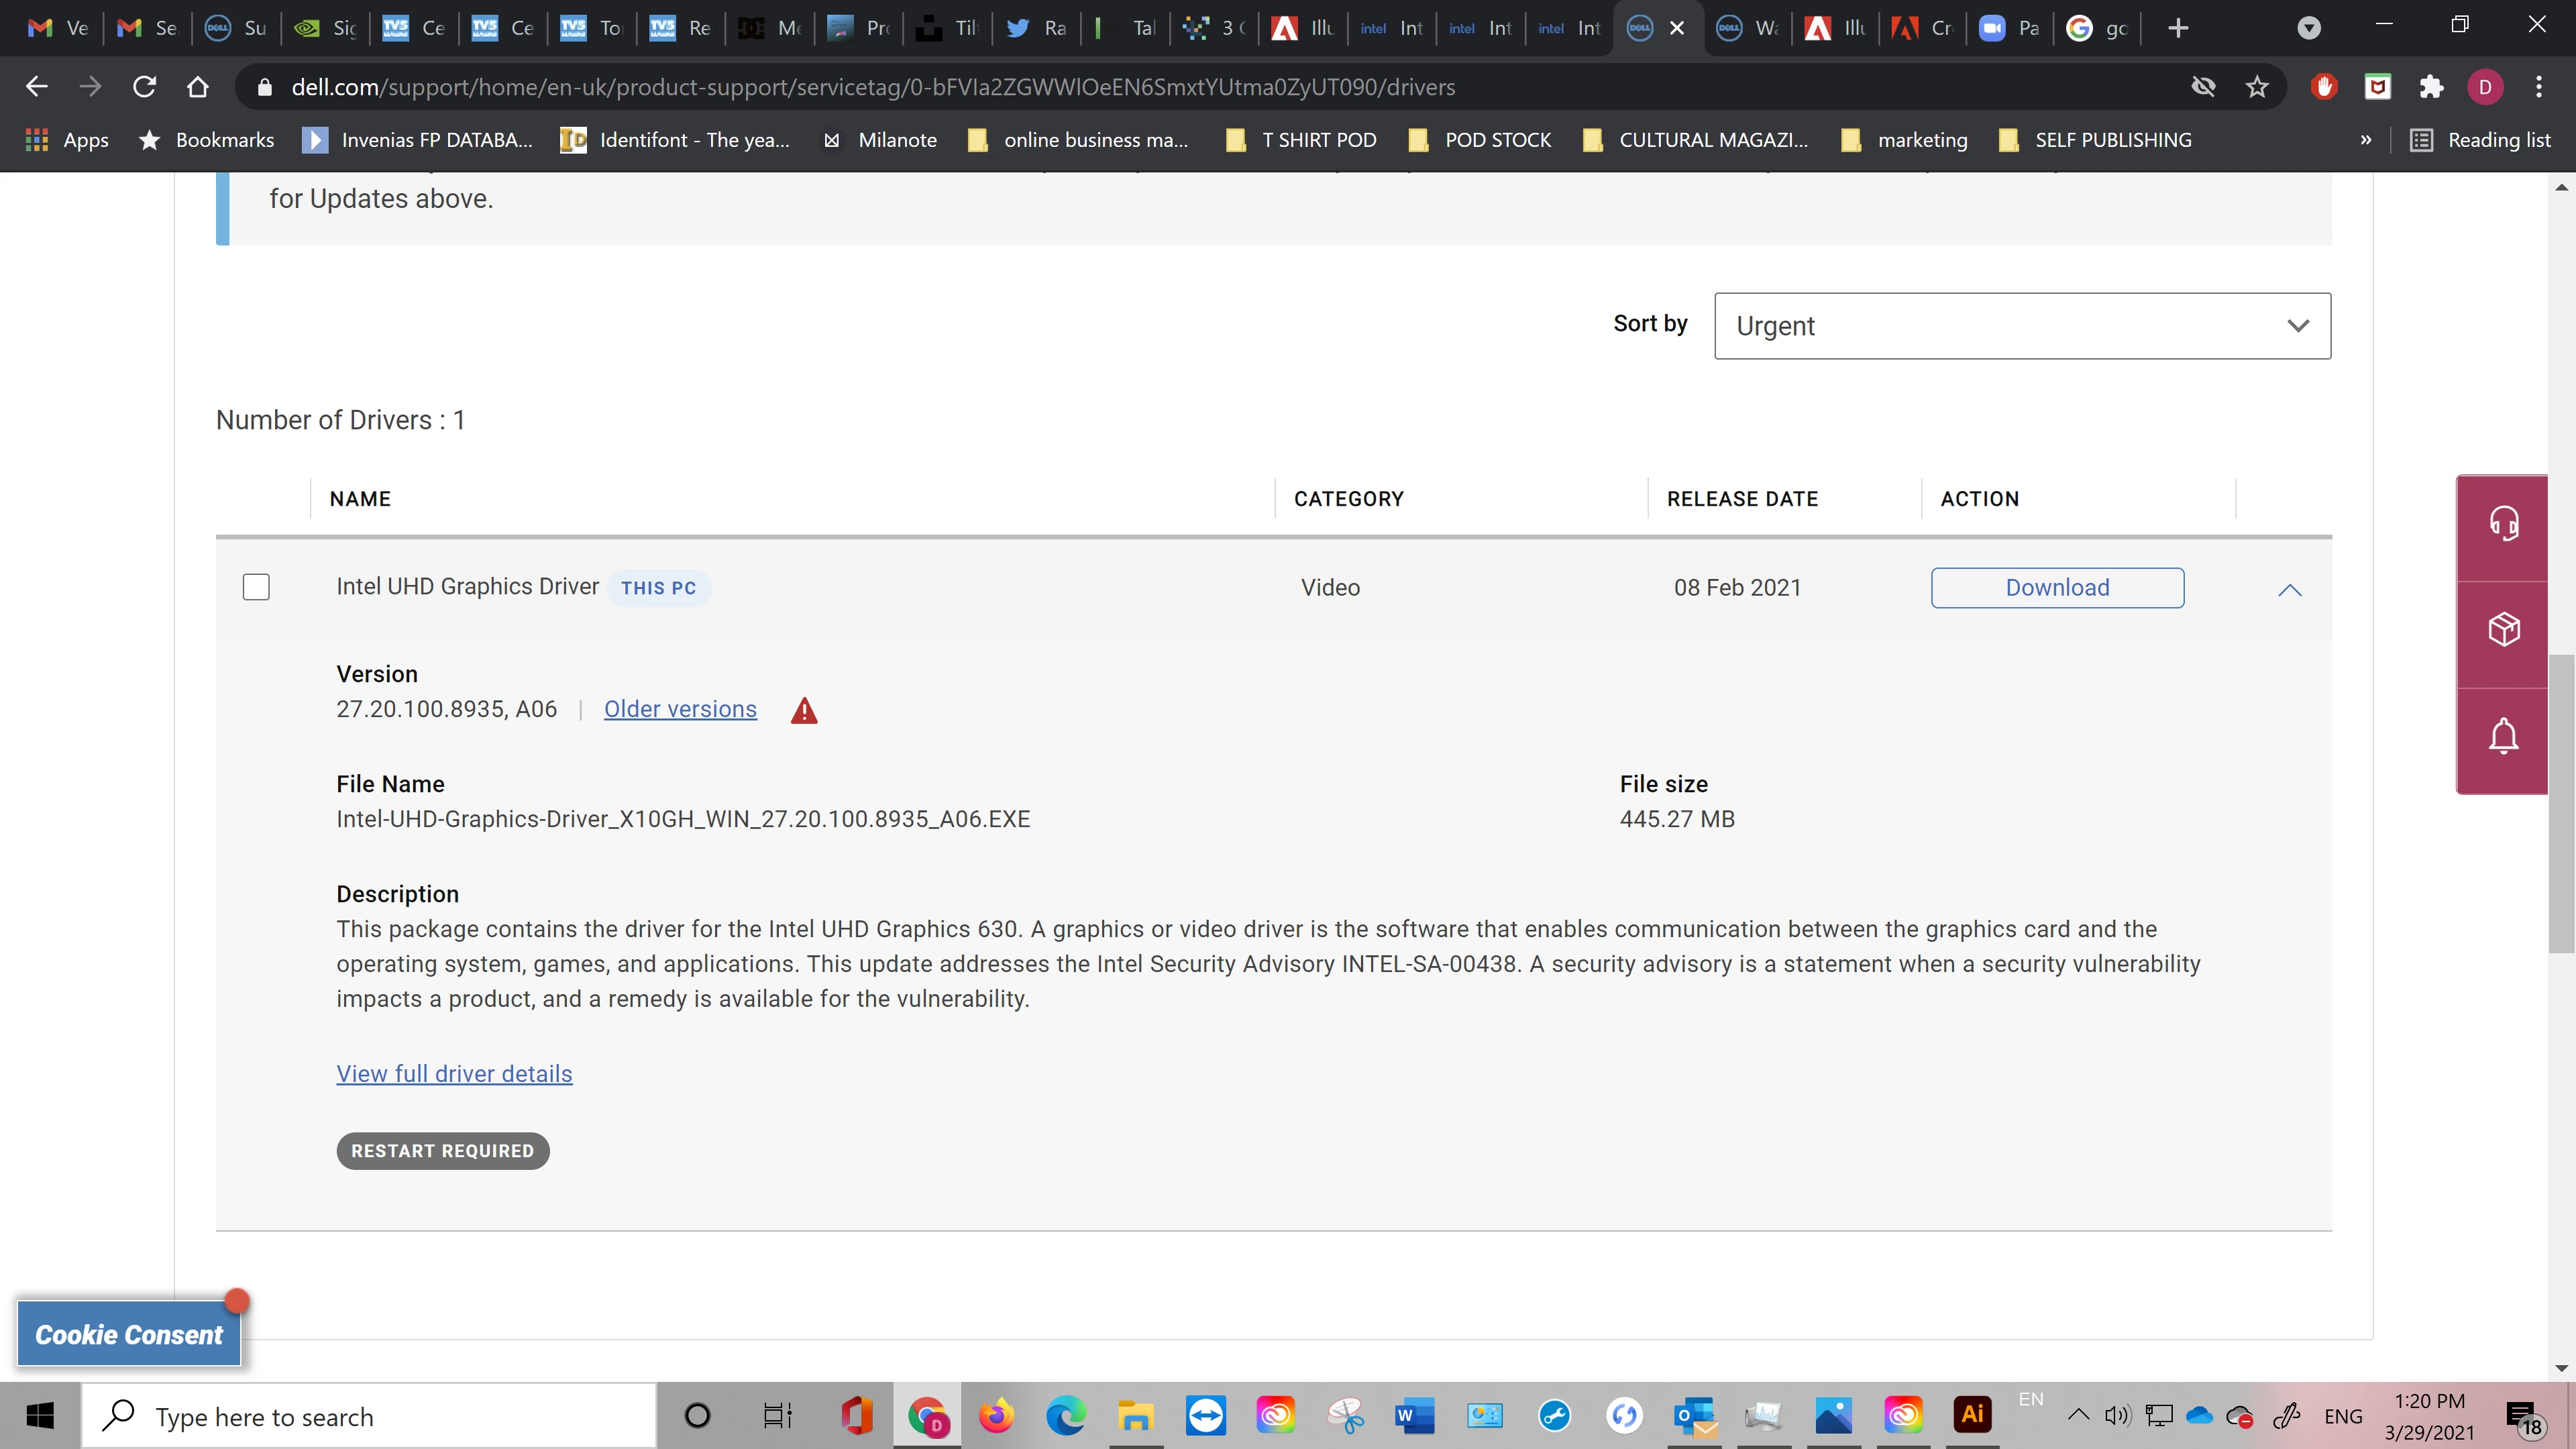Open the Sort by Urgent dropdown

click(x=2022, y=326)
